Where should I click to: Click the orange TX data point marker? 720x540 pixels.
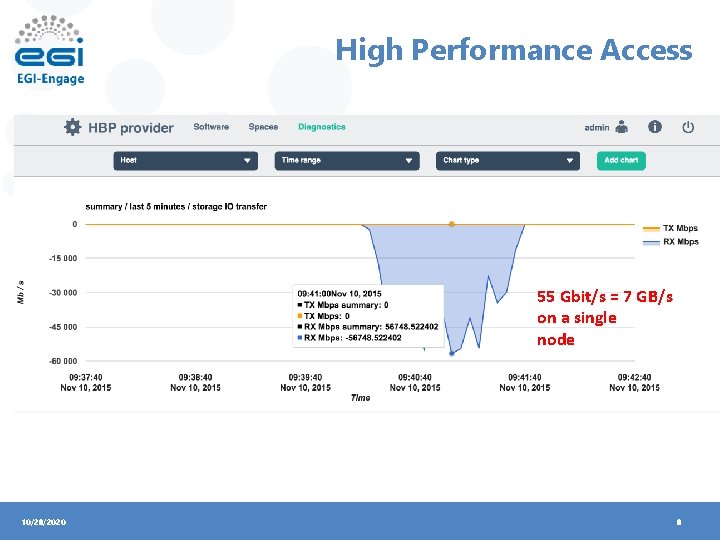coord(452,224)
